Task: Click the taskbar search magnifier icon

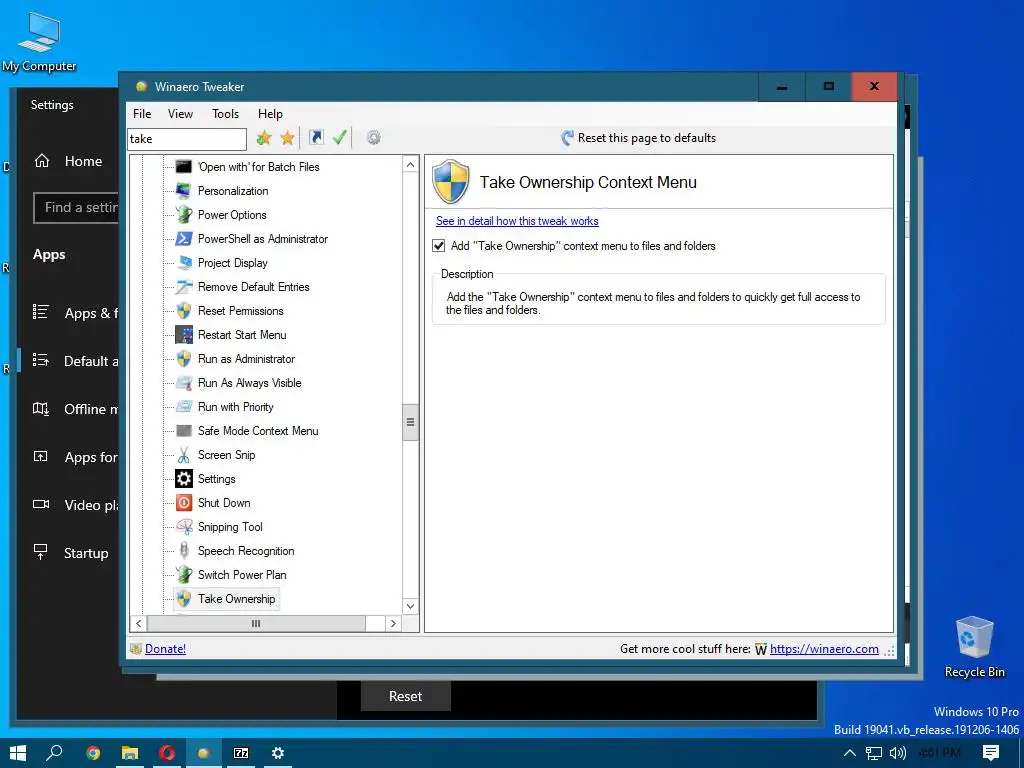Action: pos(55,753)
